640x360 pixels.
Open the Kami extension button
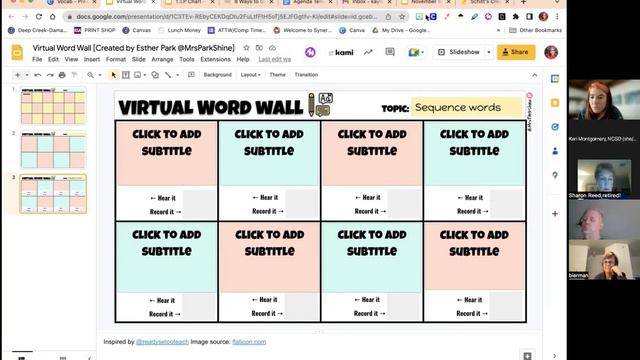tap(341, 52)
